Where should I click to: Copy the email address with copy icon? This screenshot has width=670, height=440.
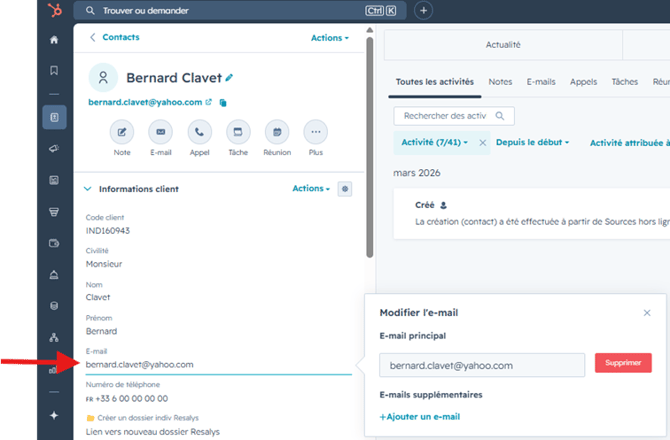coord(223,103)
